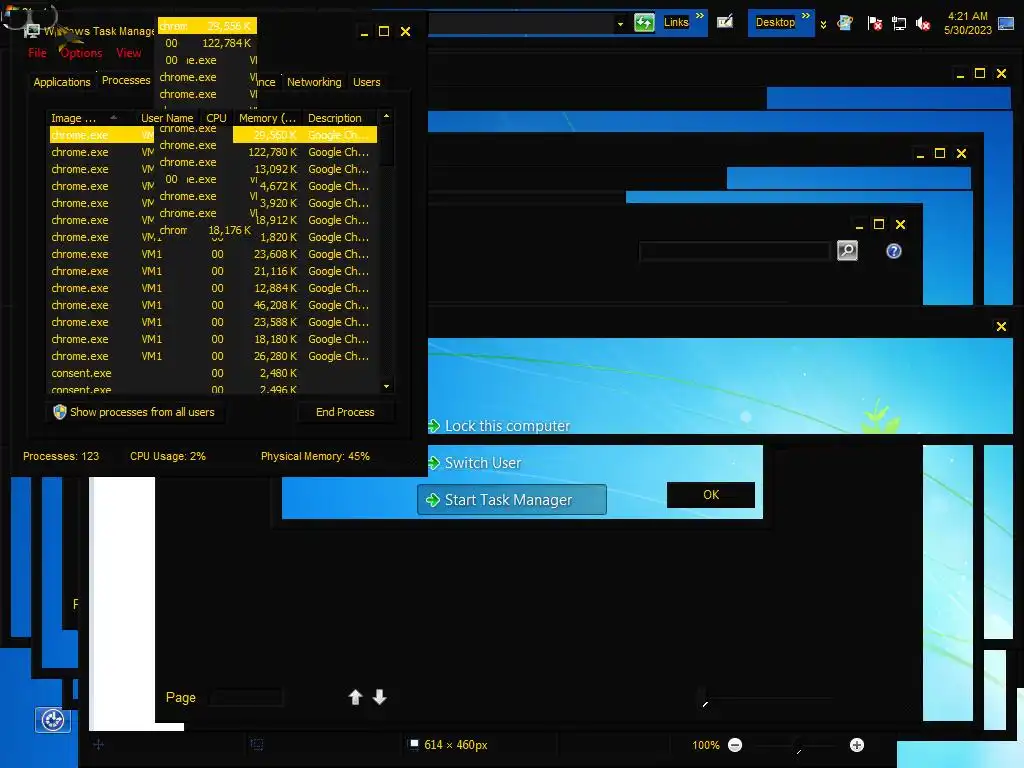Switch to the Applications tab
The width and height of the screenshot is (1024, 768).
click(x=62, y=82)
